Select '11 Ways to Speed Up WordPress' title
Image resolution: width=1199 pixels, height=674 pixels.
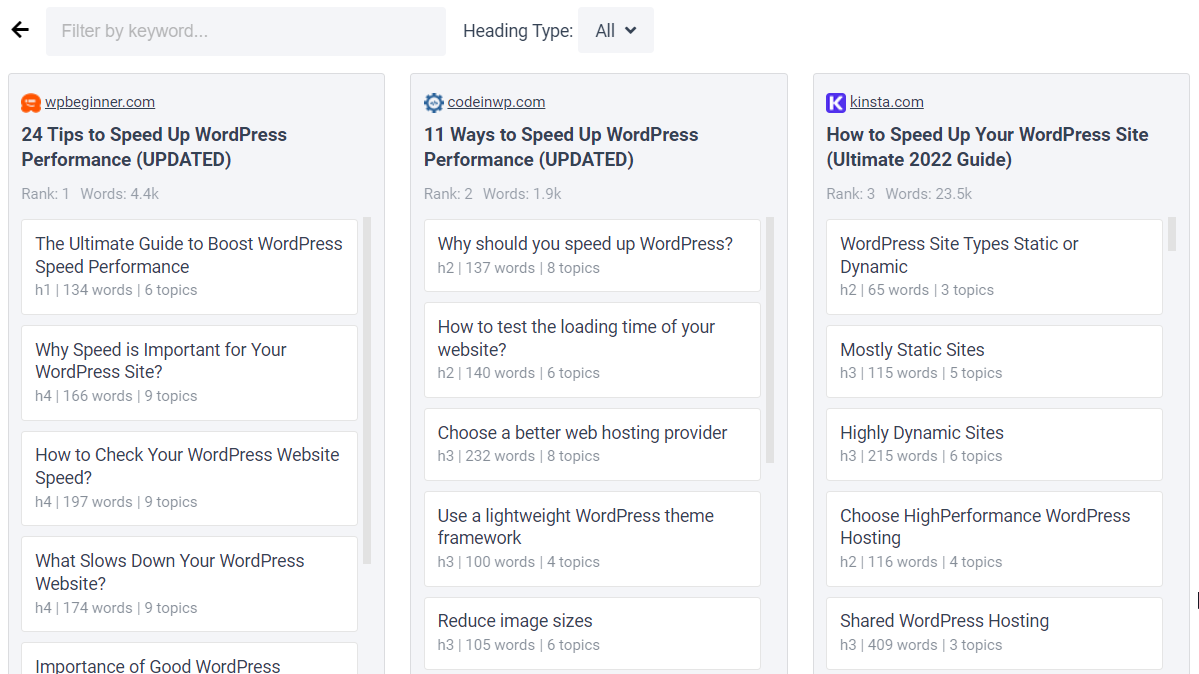click(x=561, y=147)
